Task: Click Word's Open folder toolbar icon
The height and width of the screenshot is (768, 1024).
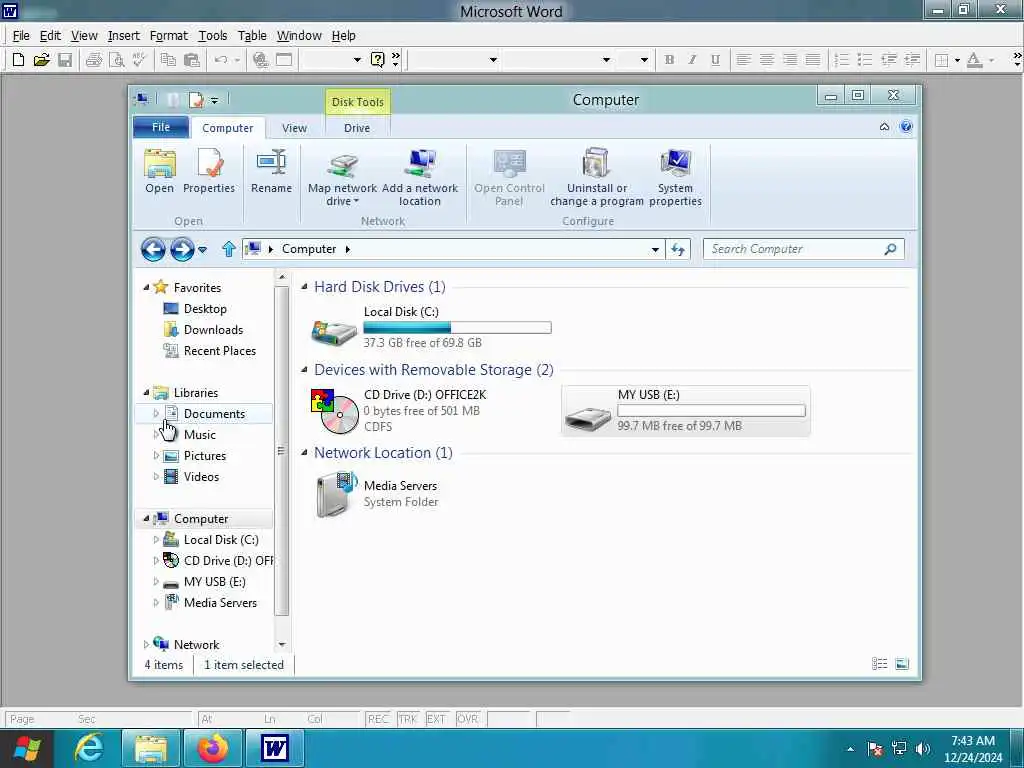Action: (x=41, y=60)
